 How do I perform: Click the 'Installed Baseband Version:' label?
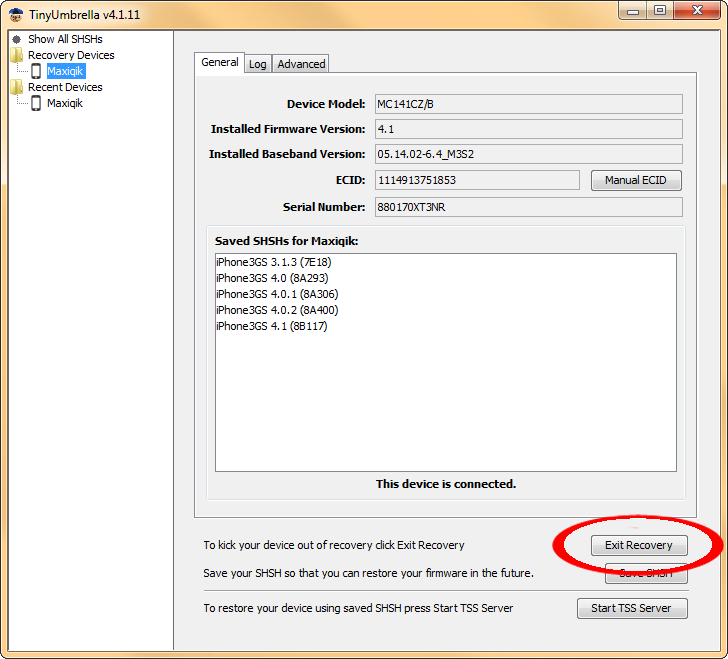[287, 154]
